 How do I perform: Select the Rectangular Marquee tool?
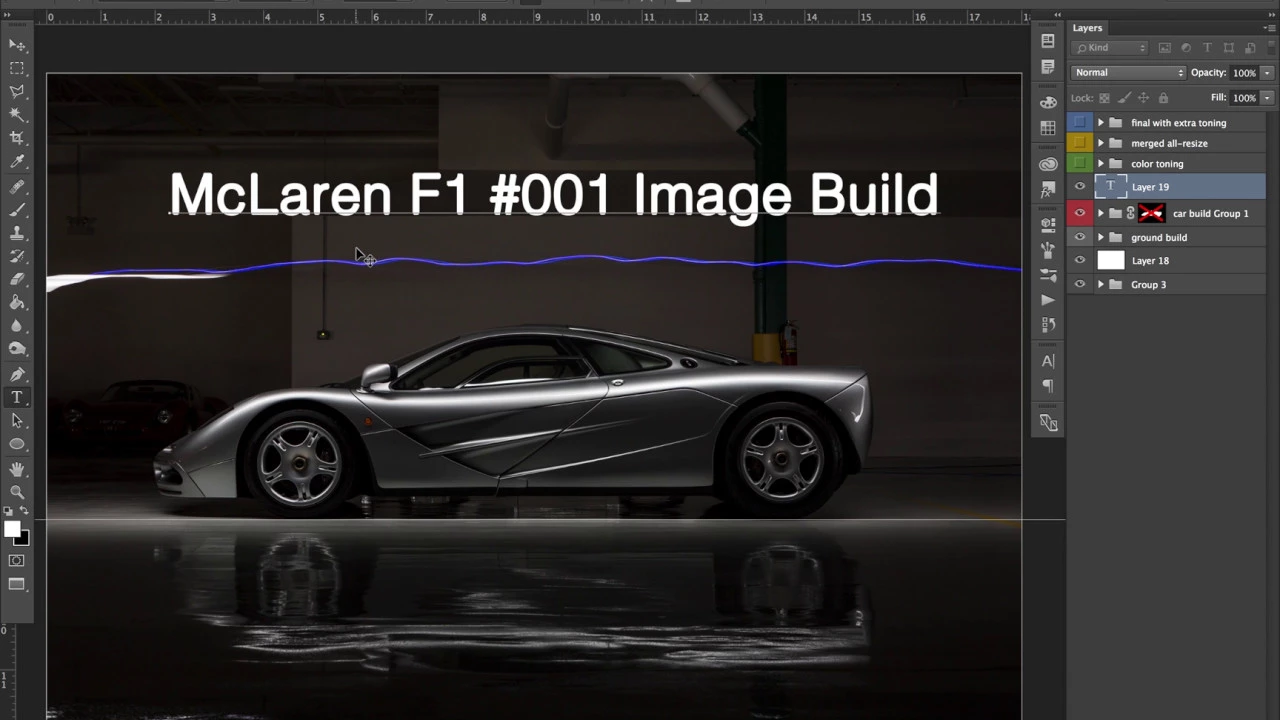pos(17,68)
